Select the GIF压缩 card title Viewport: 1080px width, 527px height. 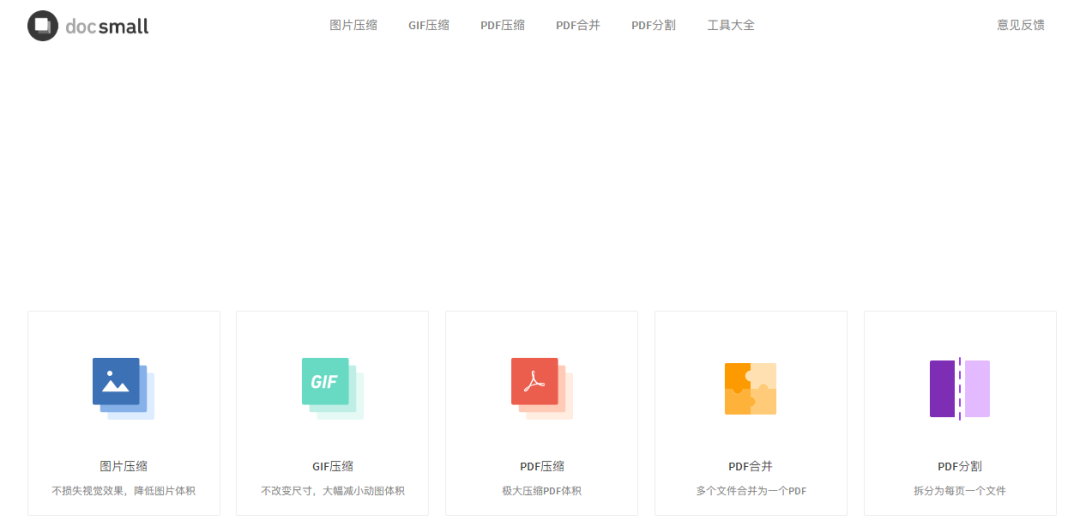click(x=333, y=466)
